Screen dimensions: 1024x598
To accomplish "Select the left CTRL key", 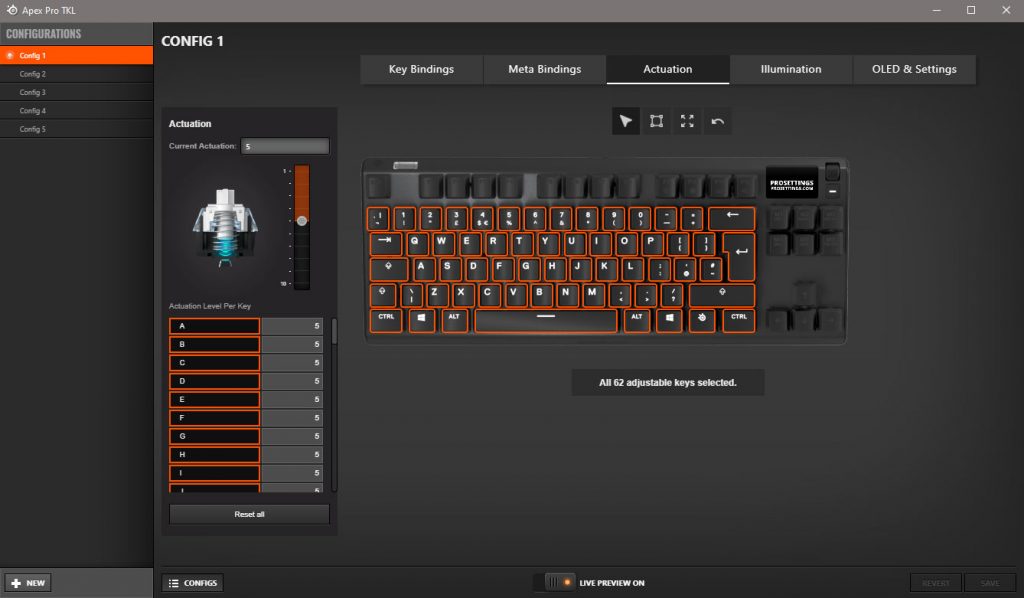I will pyautogui.click(x=386, y=321).
